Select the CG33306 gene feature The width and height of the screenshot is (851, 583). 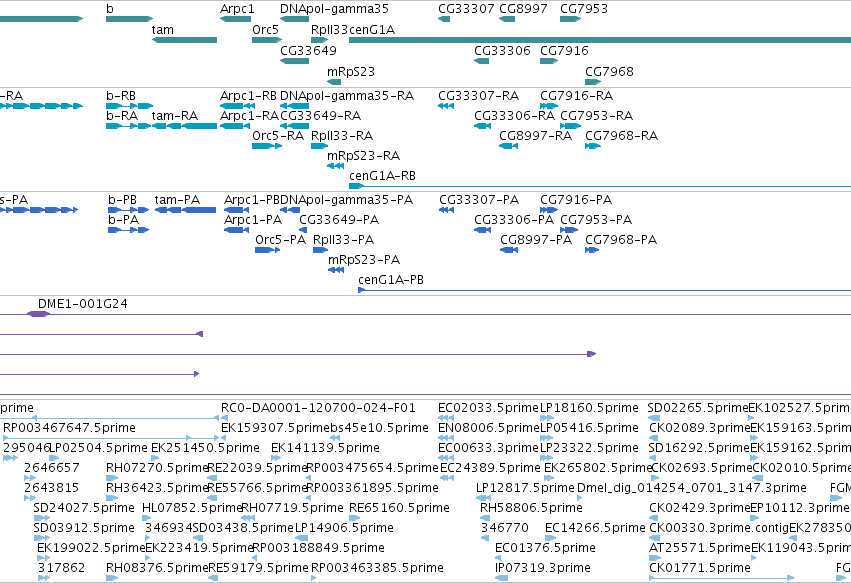481,61
